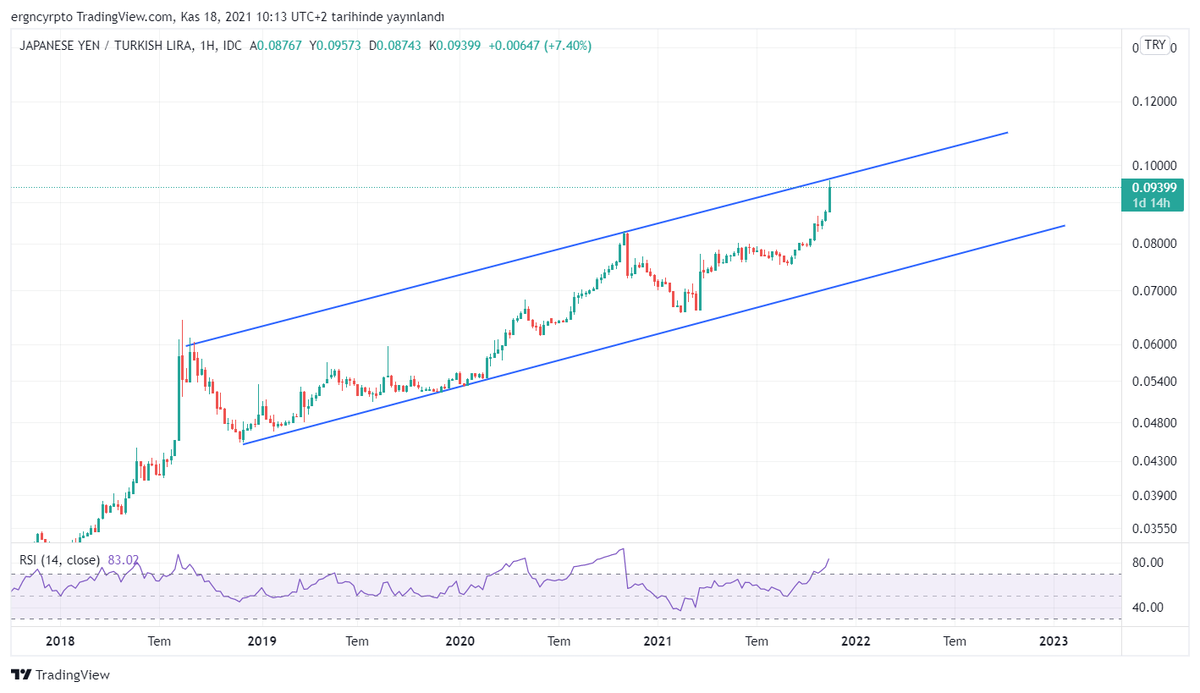Click the RSI scale label 40.00
Viewport: 1200px width, 693px height.
click(x=1147, y=607)
